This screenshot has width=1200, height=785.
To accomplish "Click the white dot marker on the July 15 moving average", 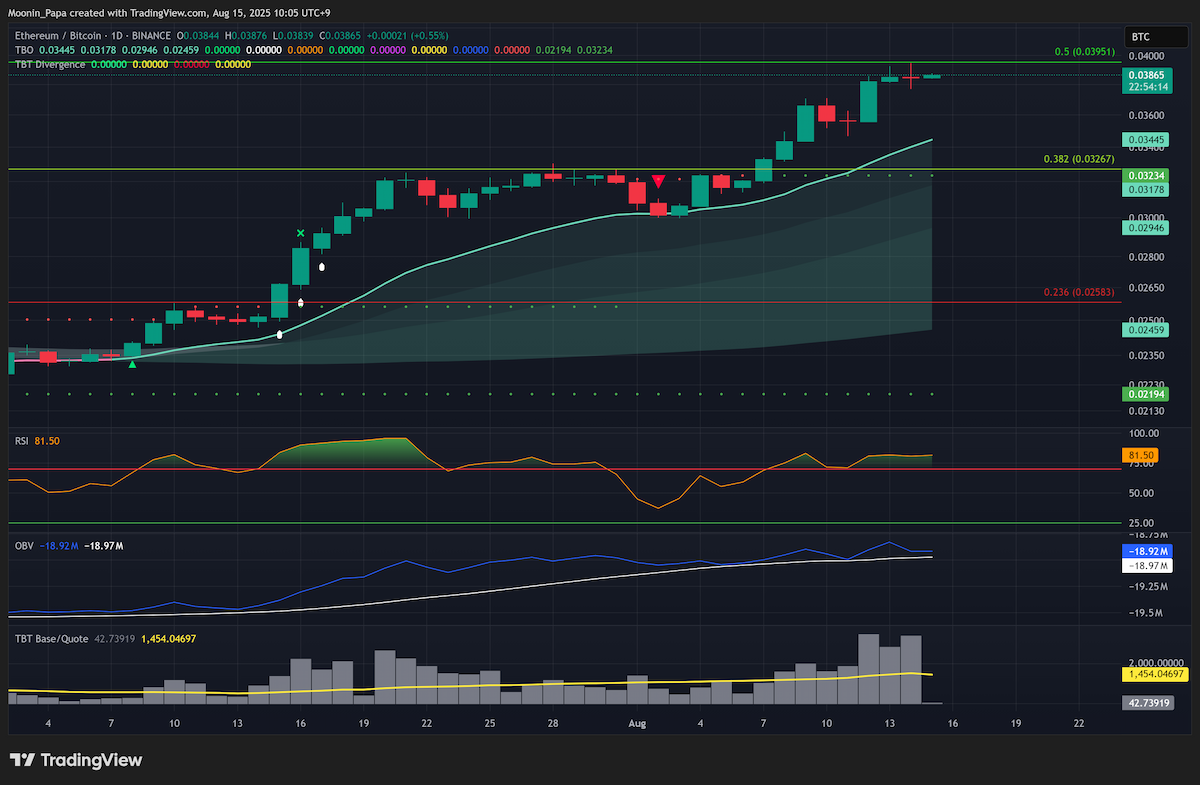I will point(279,334).
